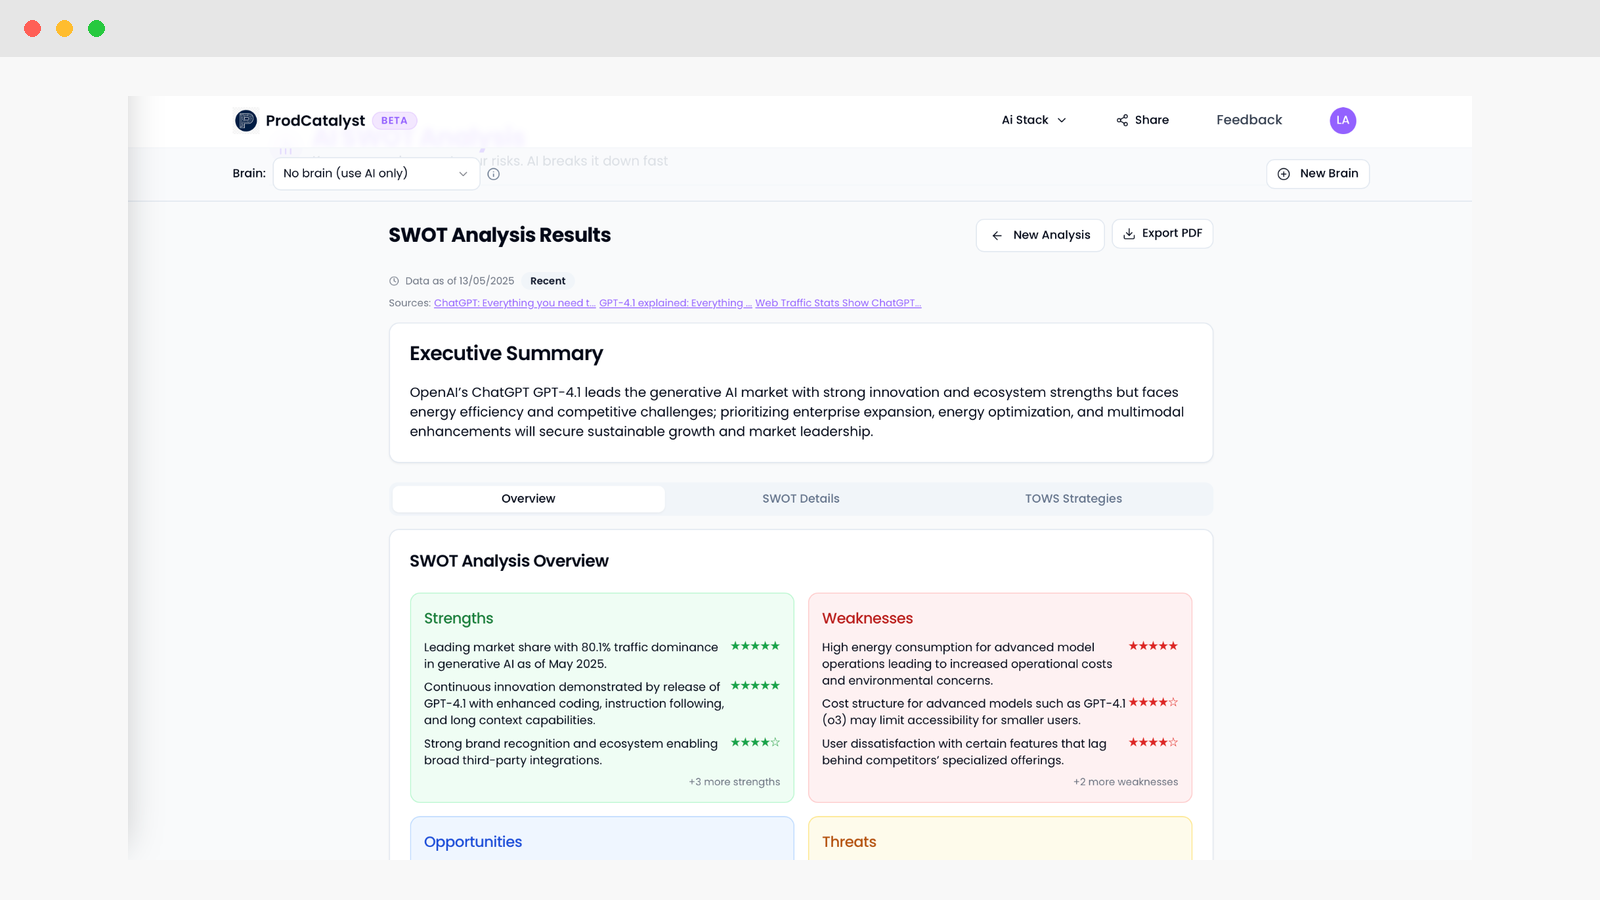Click the clock icon beside 'Data as of'

coord(394,281)
